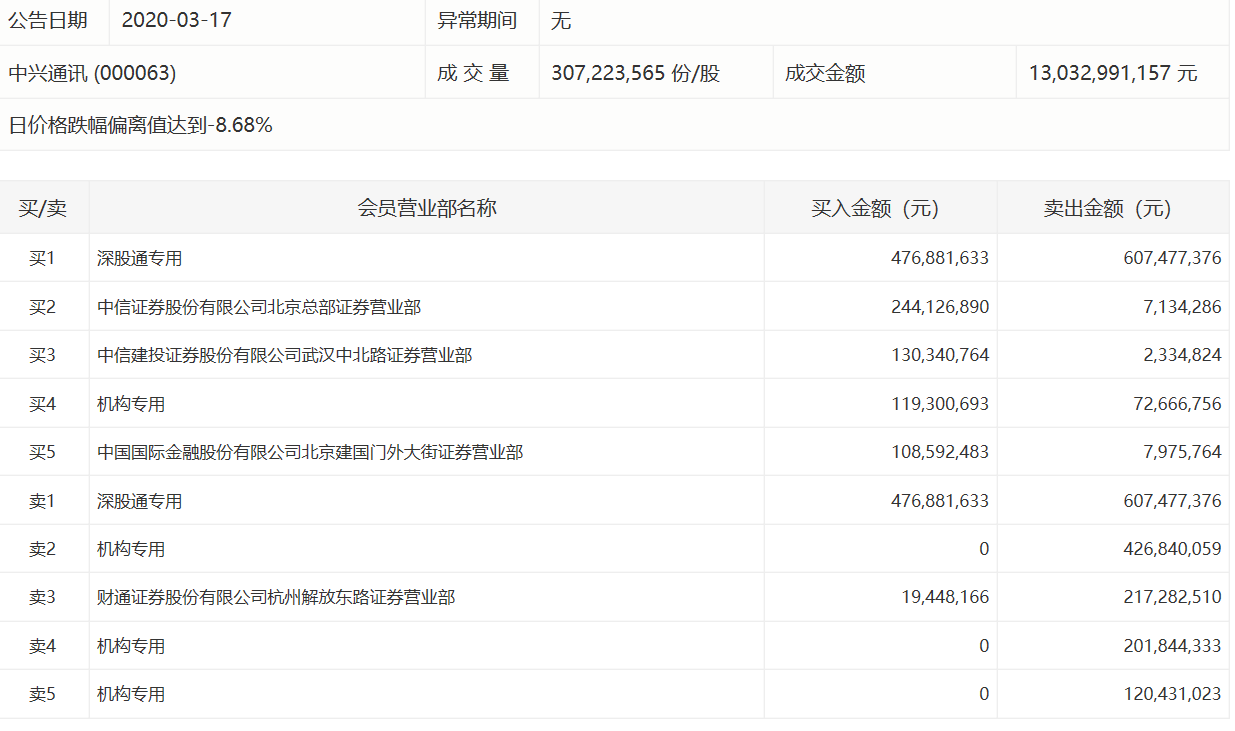Click the 买入金额（元） column header
1235x731 pixels.
point(880,208)
